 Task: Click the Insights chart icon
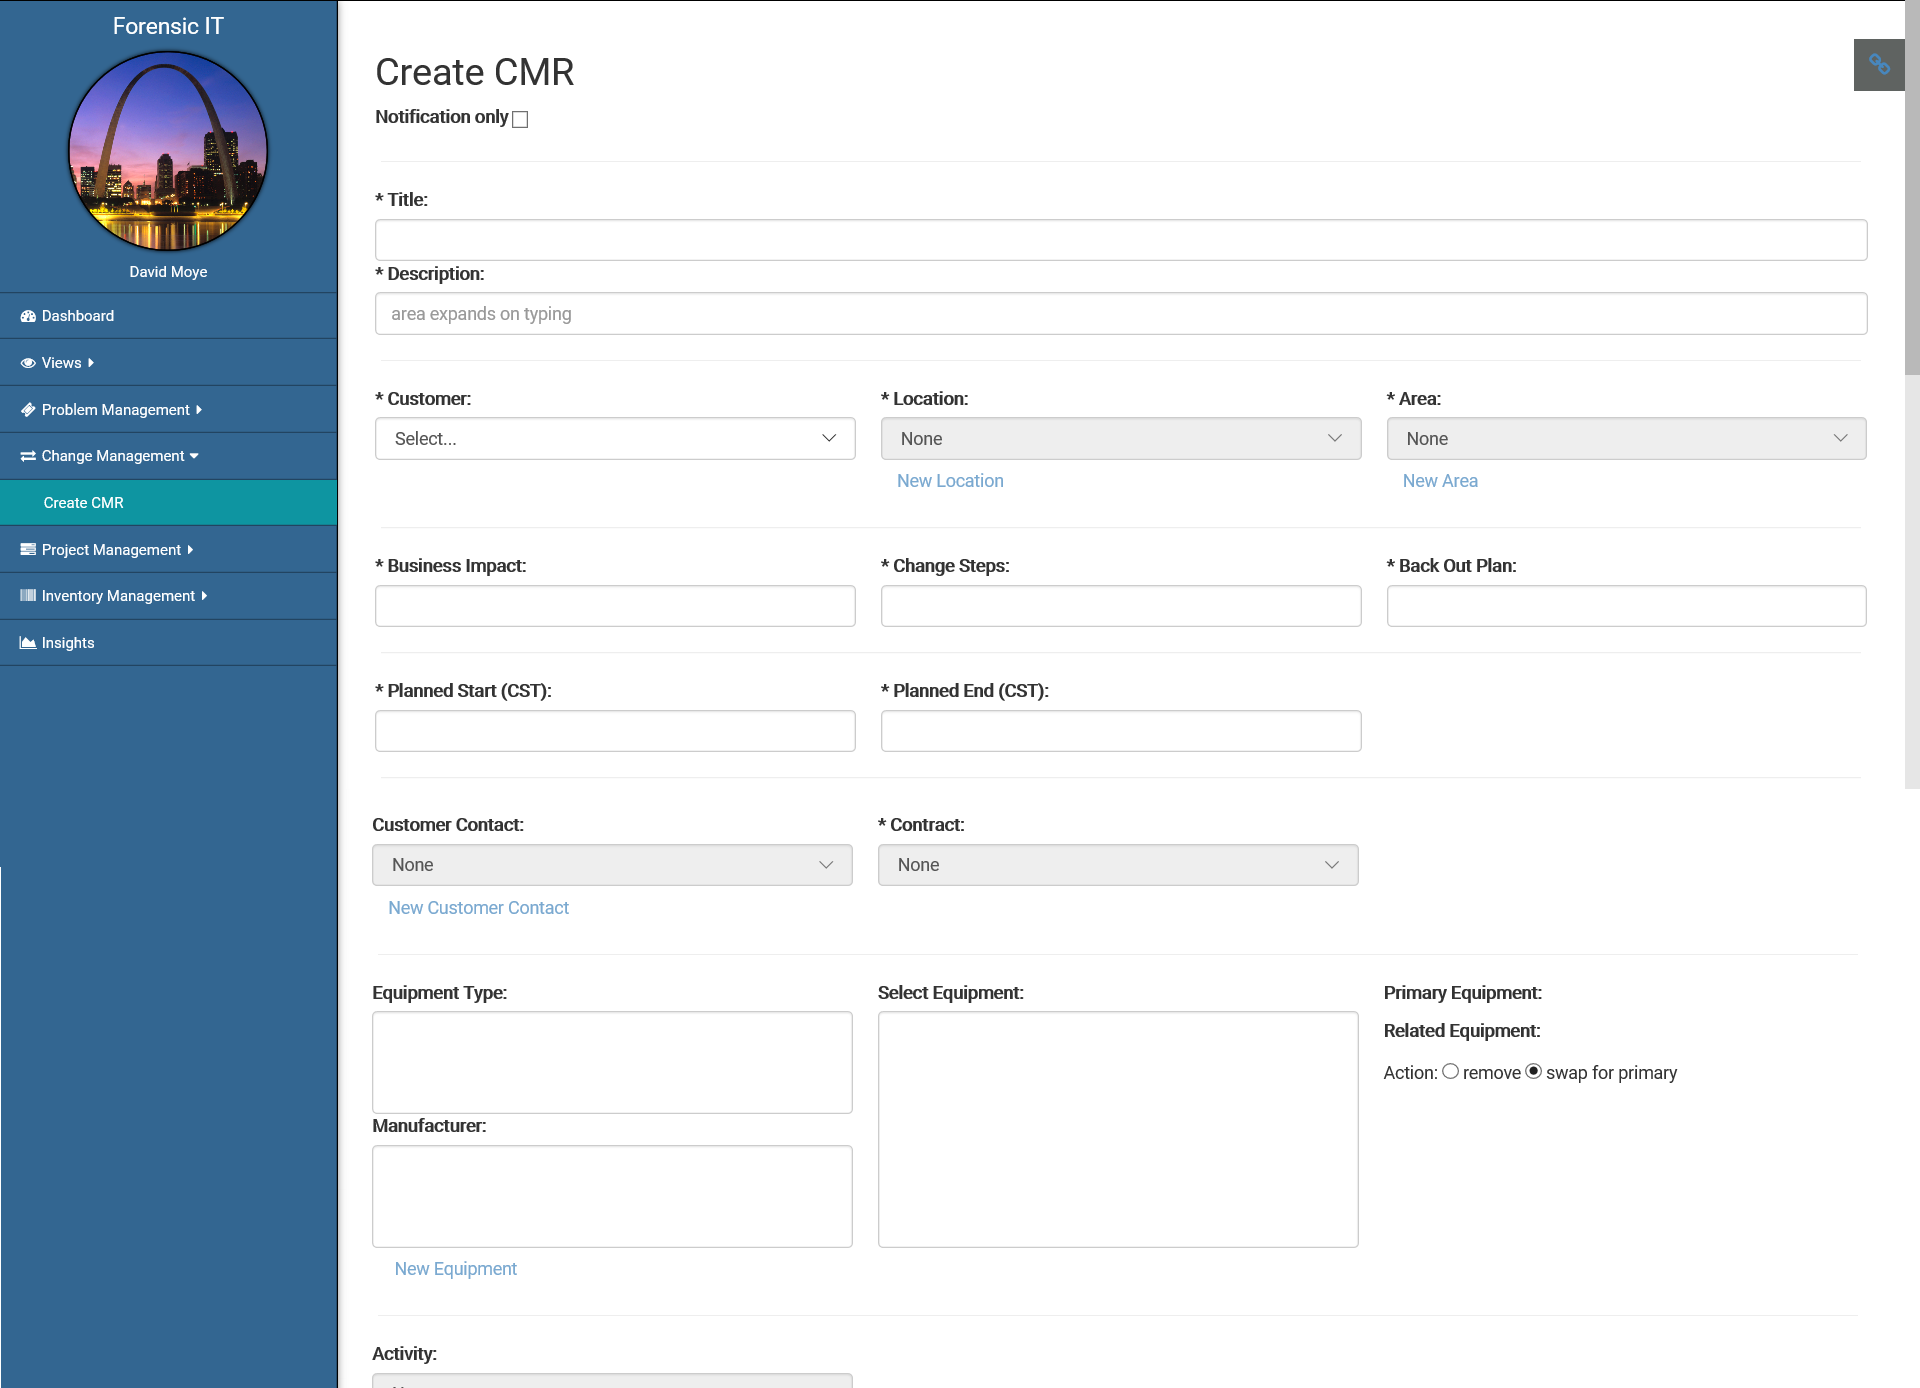click(28, 643)
